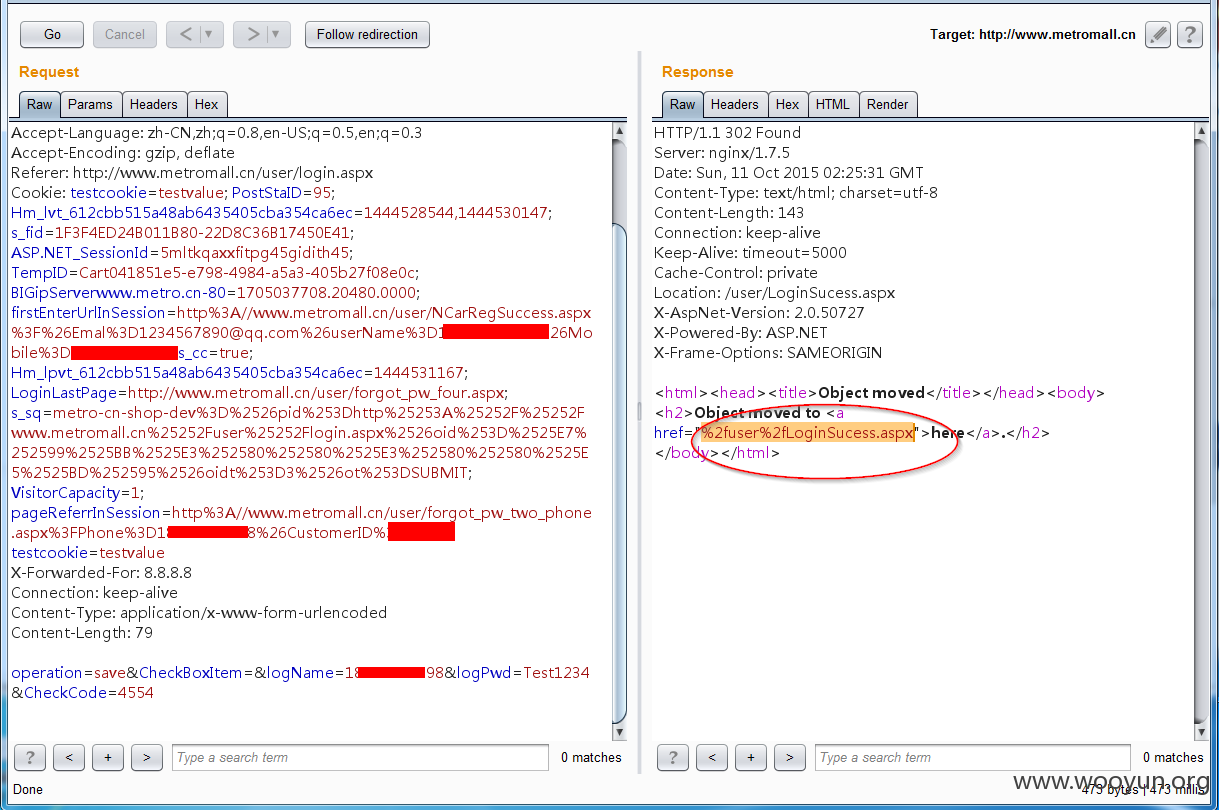Click response search help question button
Viewport: 1219px width, 810px height.
pyautogui.click(x=673, y=758)
